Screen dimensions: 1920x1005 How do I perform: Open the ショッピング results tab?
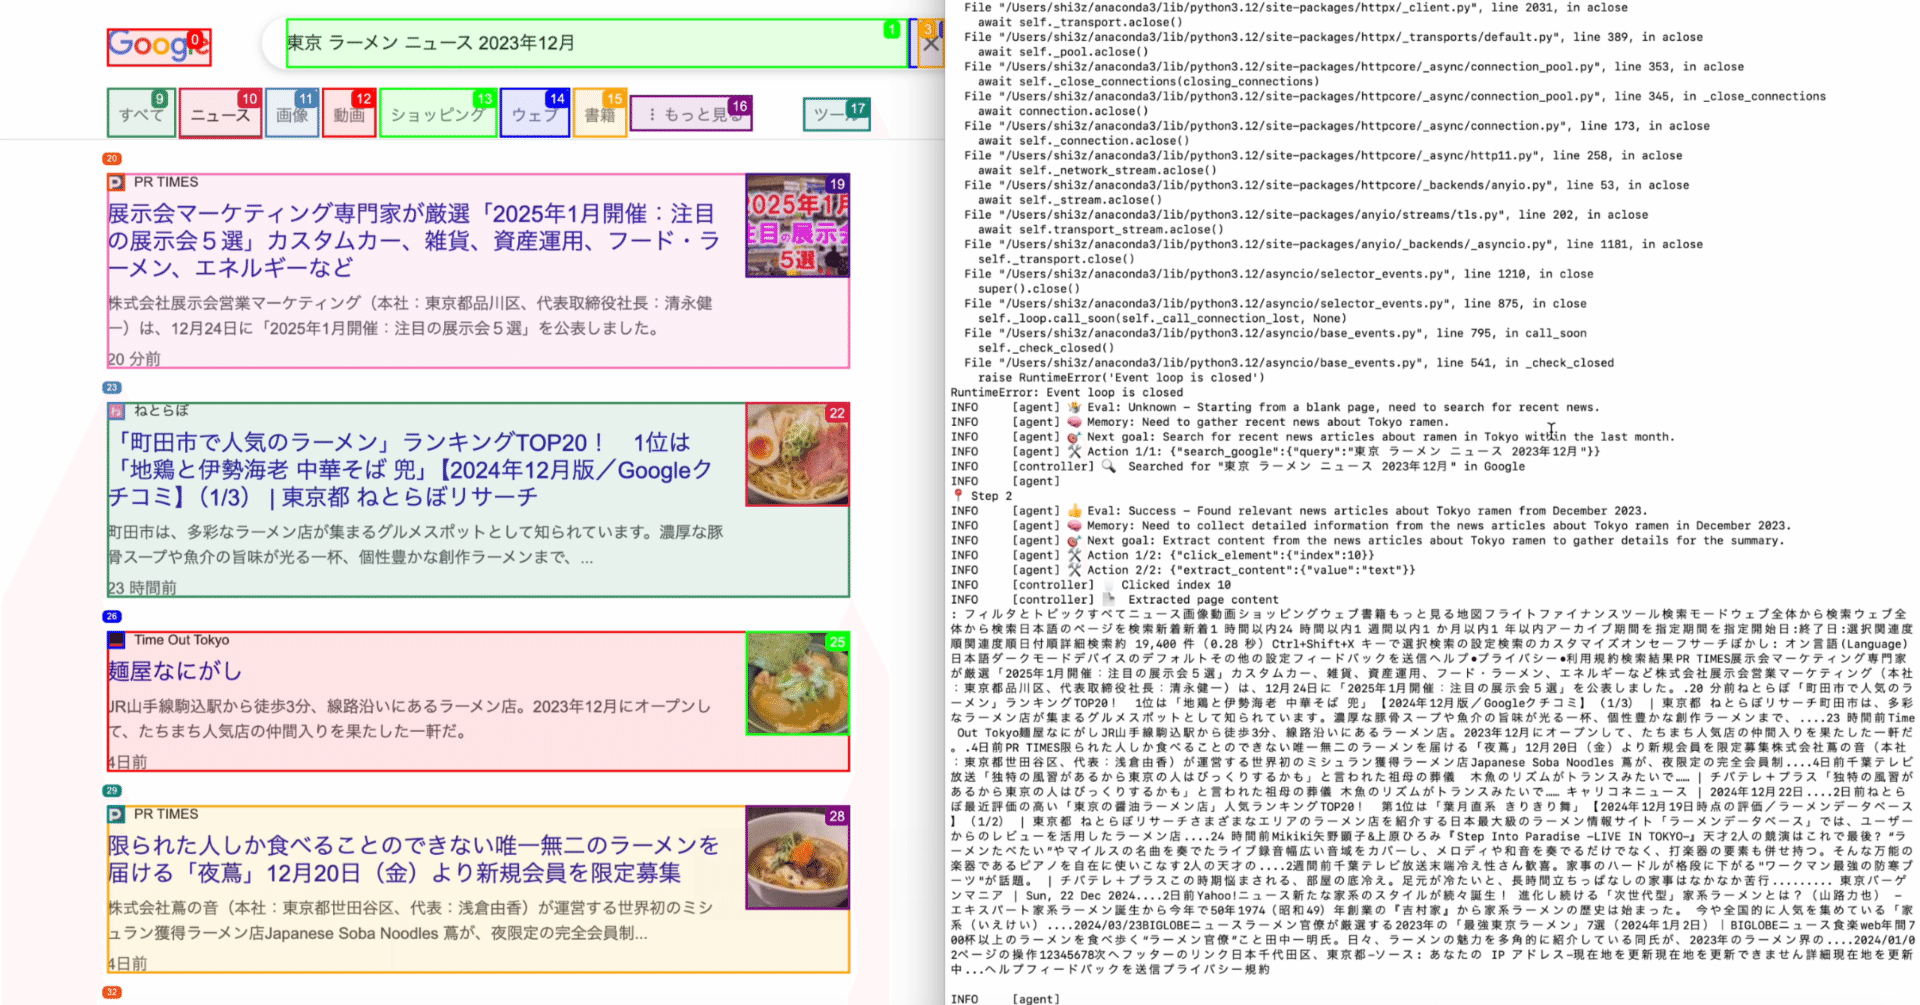(x=437, y=113)
